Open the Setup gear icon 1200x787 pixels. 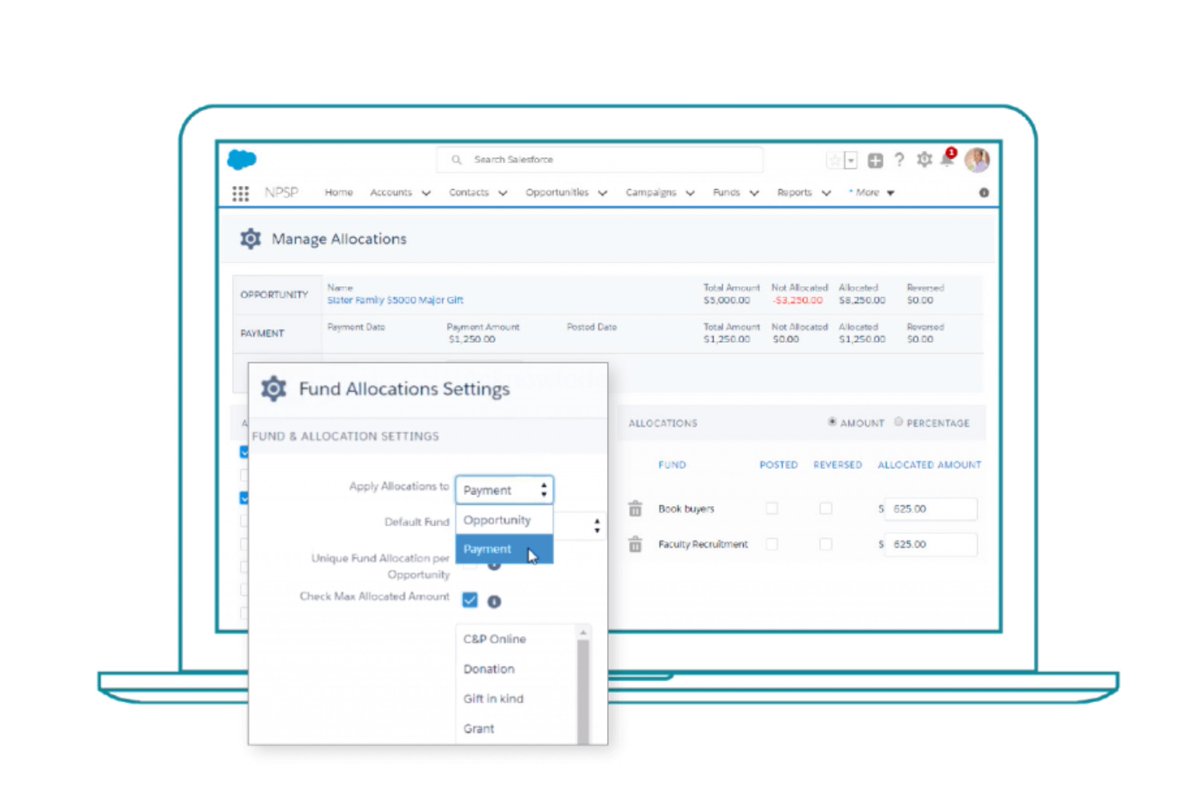pyautogui.click(x=923, y=159)
